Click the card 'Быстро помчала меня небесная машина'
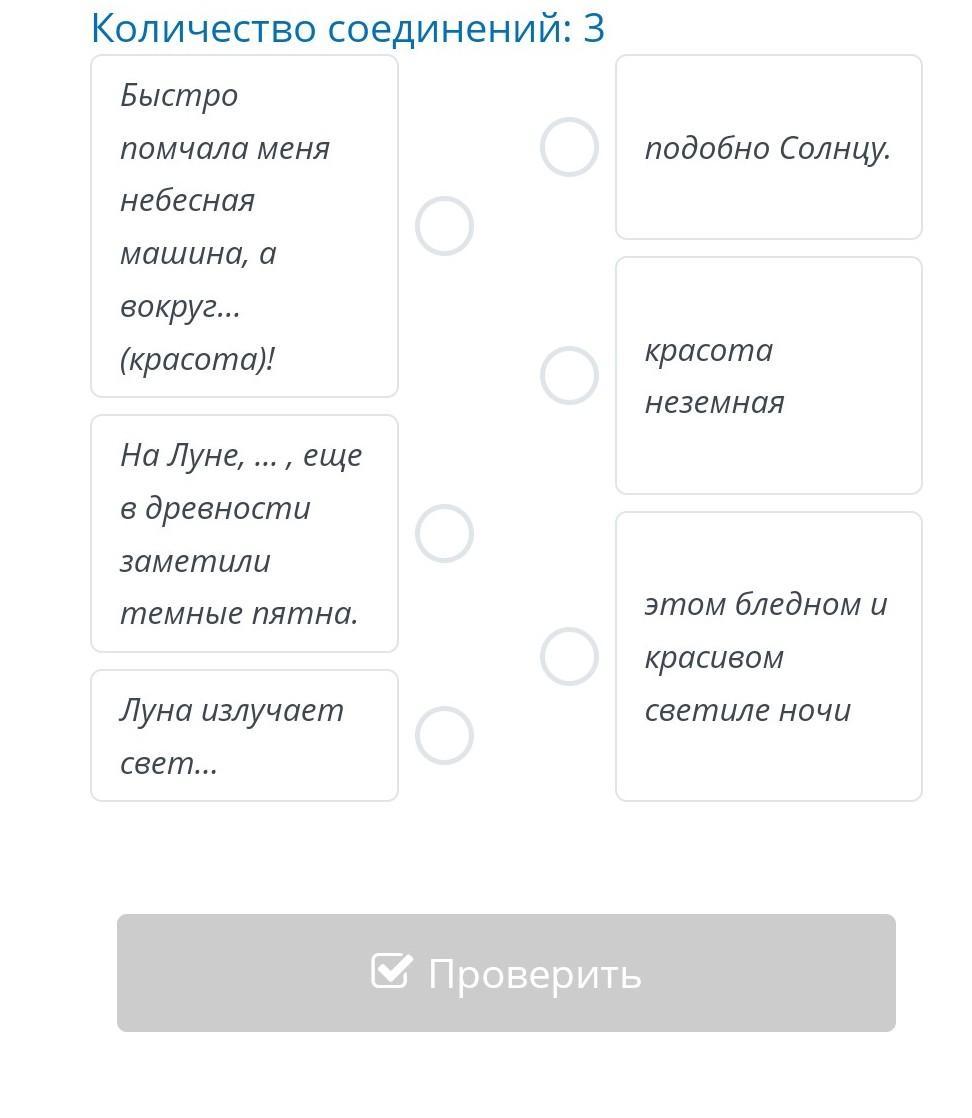The image size is (972, 1118). (245, 226)
